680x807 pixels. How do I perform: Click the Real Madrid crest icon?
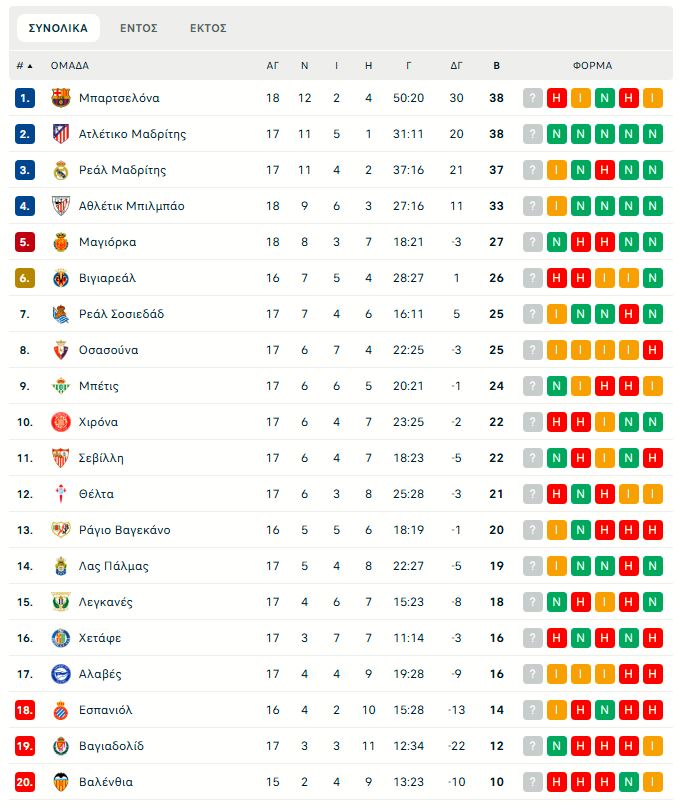(61, 170)
